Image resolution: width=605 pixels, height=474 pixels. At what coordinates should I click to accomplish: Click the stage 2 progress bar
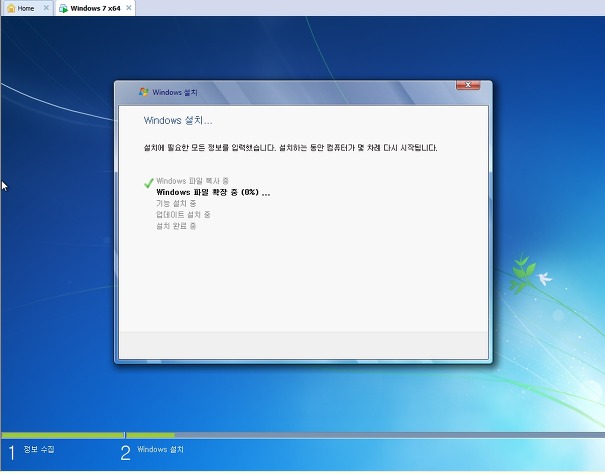tap(365, 435)
